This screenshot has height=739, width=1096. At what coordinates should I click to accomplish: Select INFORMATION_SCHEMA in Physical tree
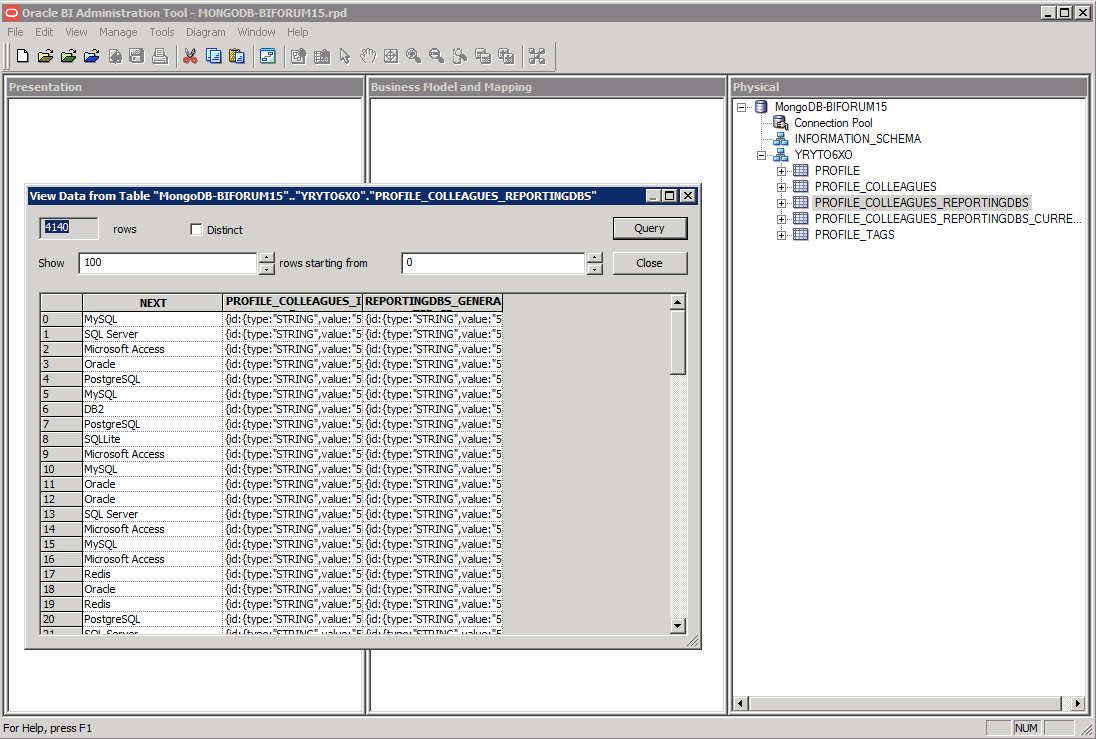coord(857,139)
